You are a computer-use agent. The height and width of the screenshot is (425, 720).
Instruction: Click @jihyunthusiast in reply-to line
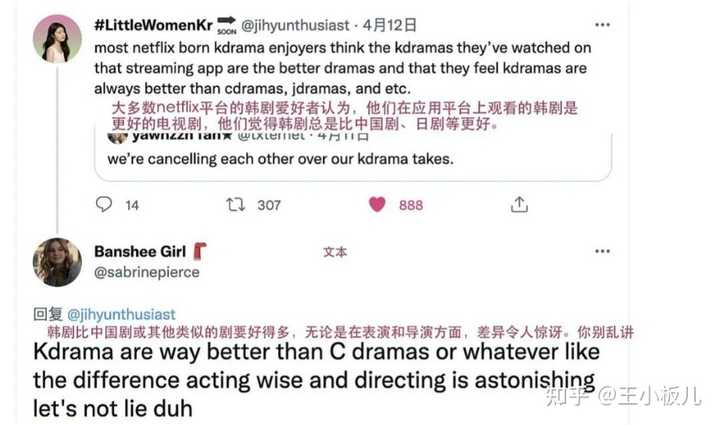[122, 314]
